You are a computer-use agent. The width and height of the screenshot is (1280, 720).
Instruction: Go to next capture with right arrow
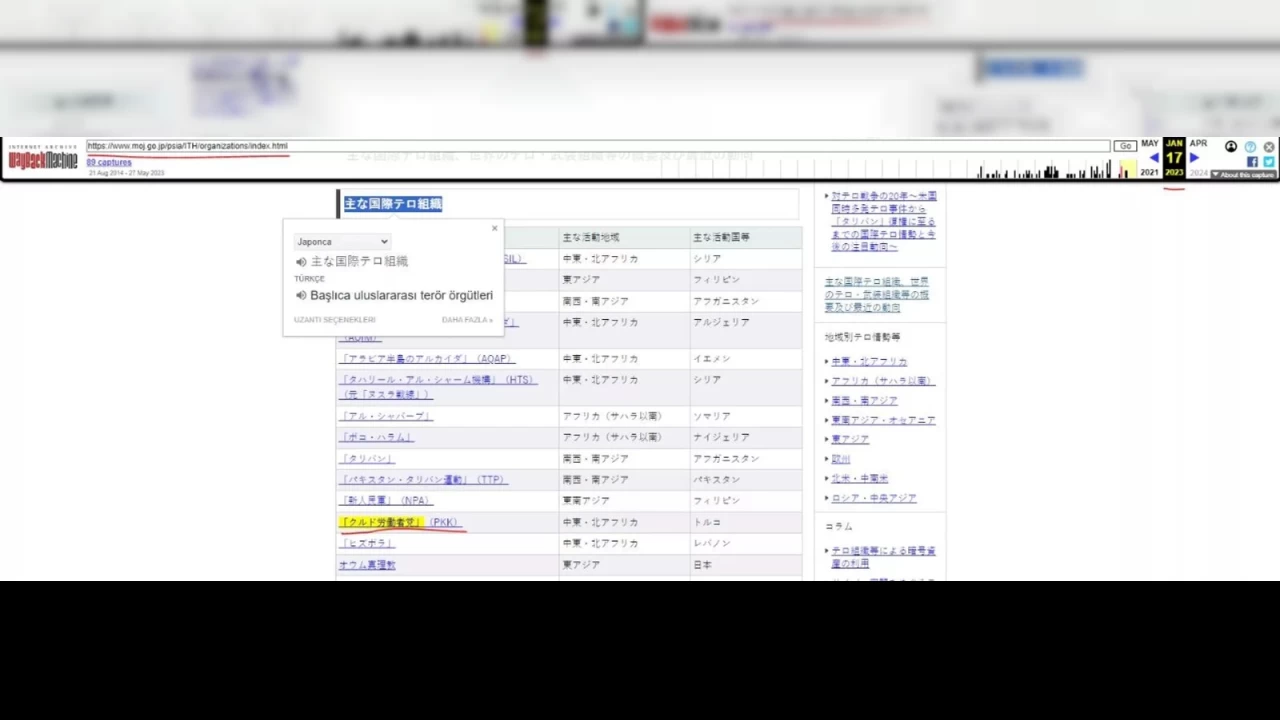click(1194, 158)
